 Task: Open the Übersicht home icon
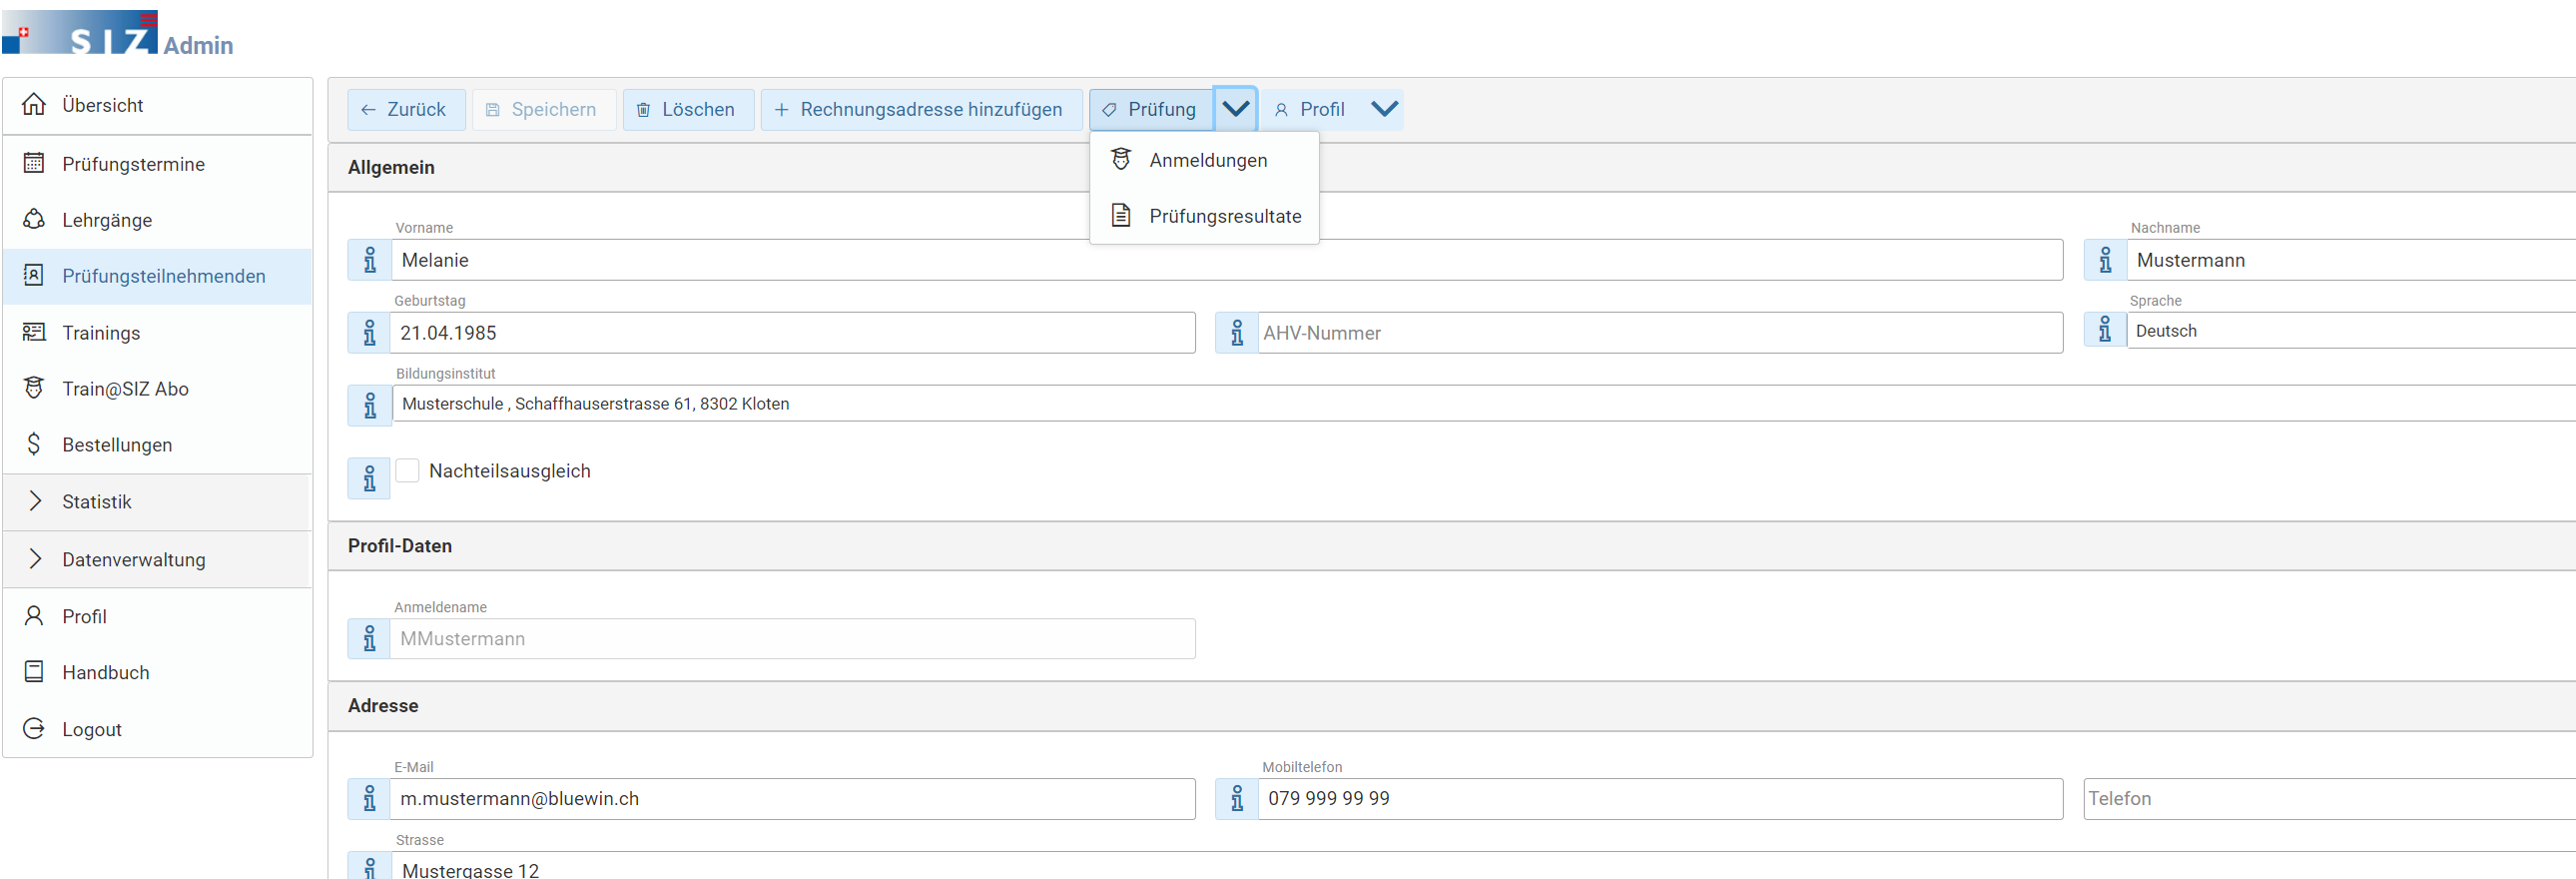[x=34, y=104]
